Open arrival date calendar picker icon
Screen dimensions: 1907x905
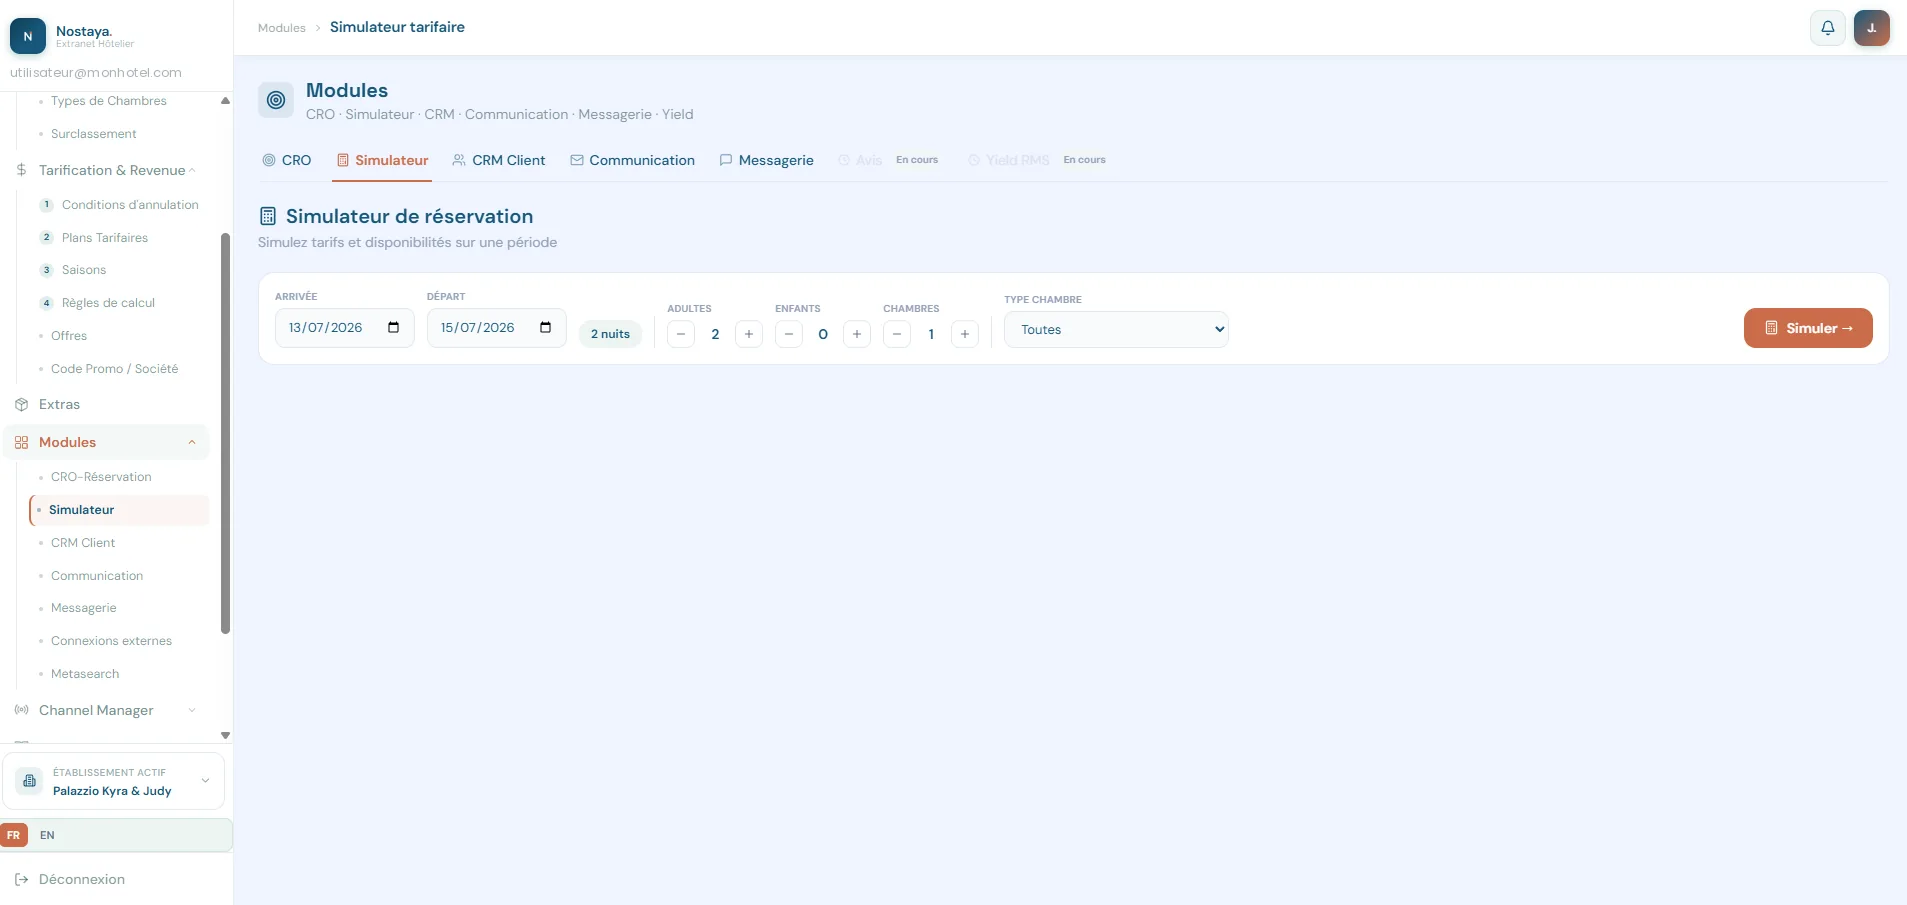tap(394, 328)
